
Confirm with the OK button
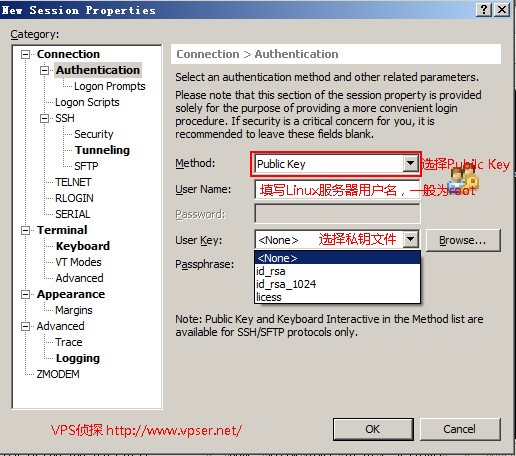[x=373, y=429]
